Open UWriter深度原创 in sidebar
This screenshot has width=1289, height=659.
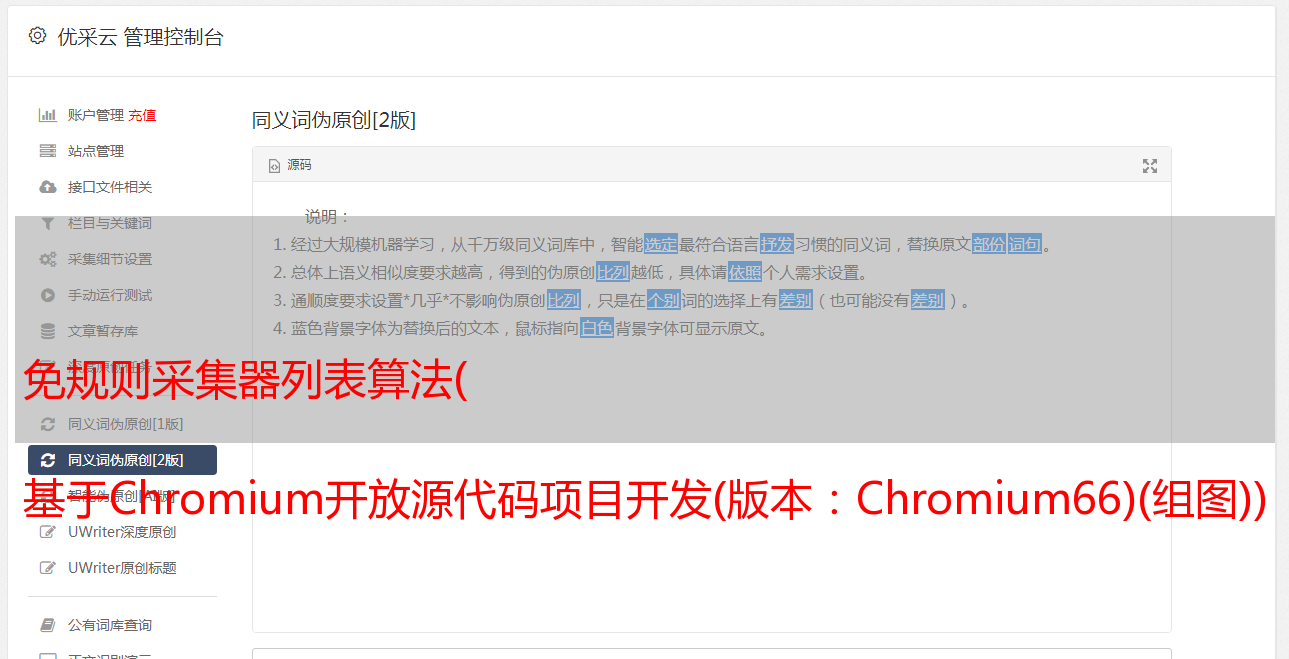click(x=122, y=532)
